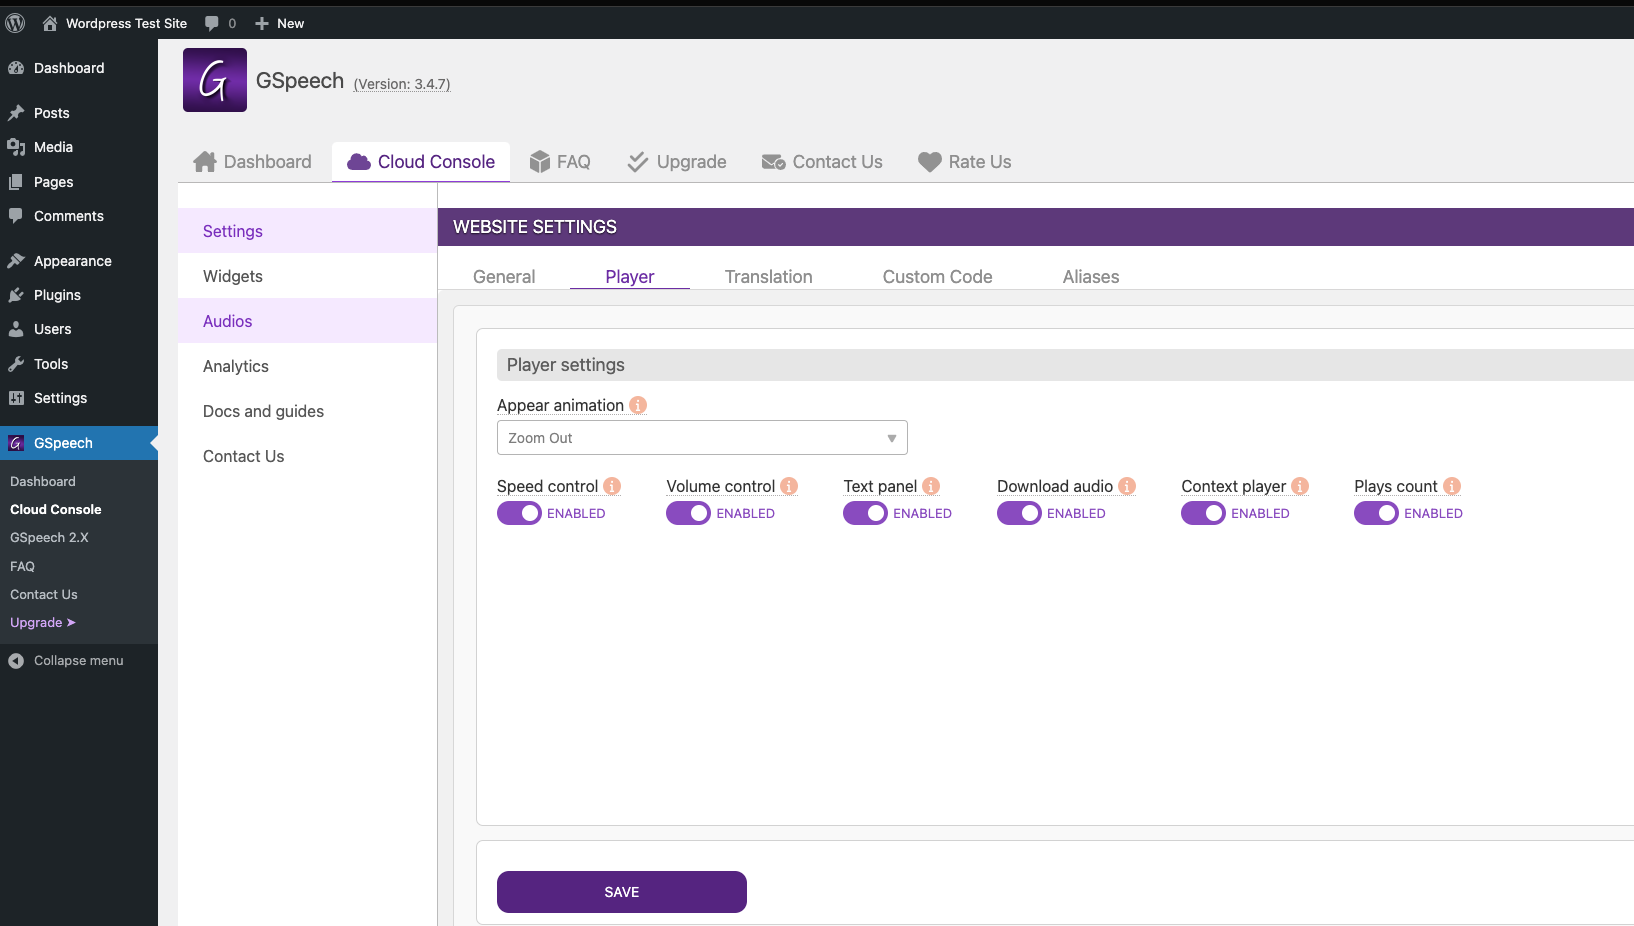Open Docs and guides
The image size is (1634, 926).
(307, 411)
